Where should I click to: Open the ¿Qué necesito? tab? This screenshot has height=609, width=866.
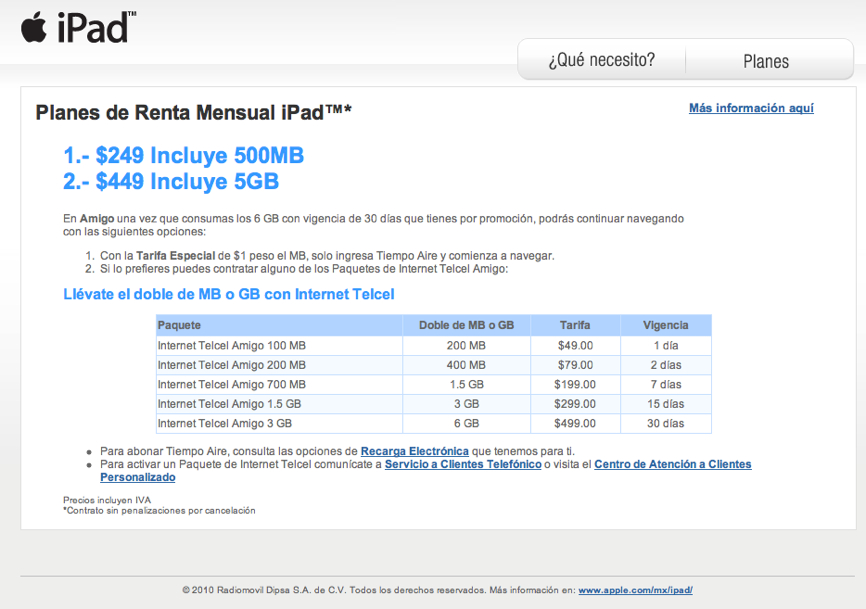click(601, 60)
